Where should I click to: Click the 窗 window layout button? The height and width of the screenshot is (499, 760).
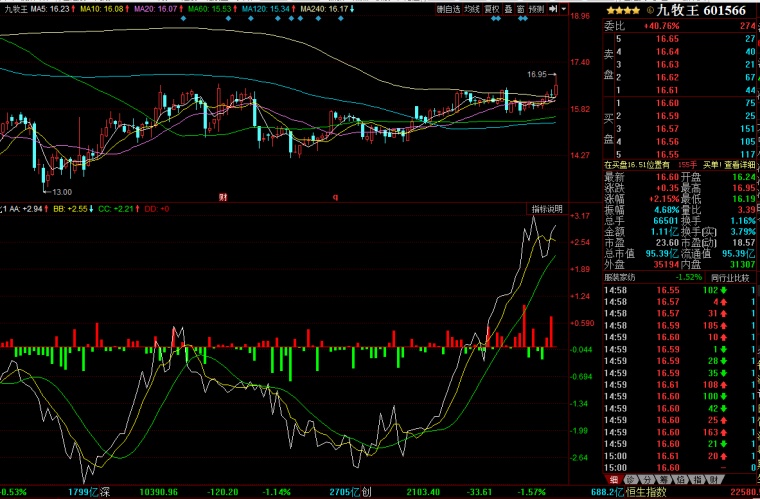(x=521, y=9)
